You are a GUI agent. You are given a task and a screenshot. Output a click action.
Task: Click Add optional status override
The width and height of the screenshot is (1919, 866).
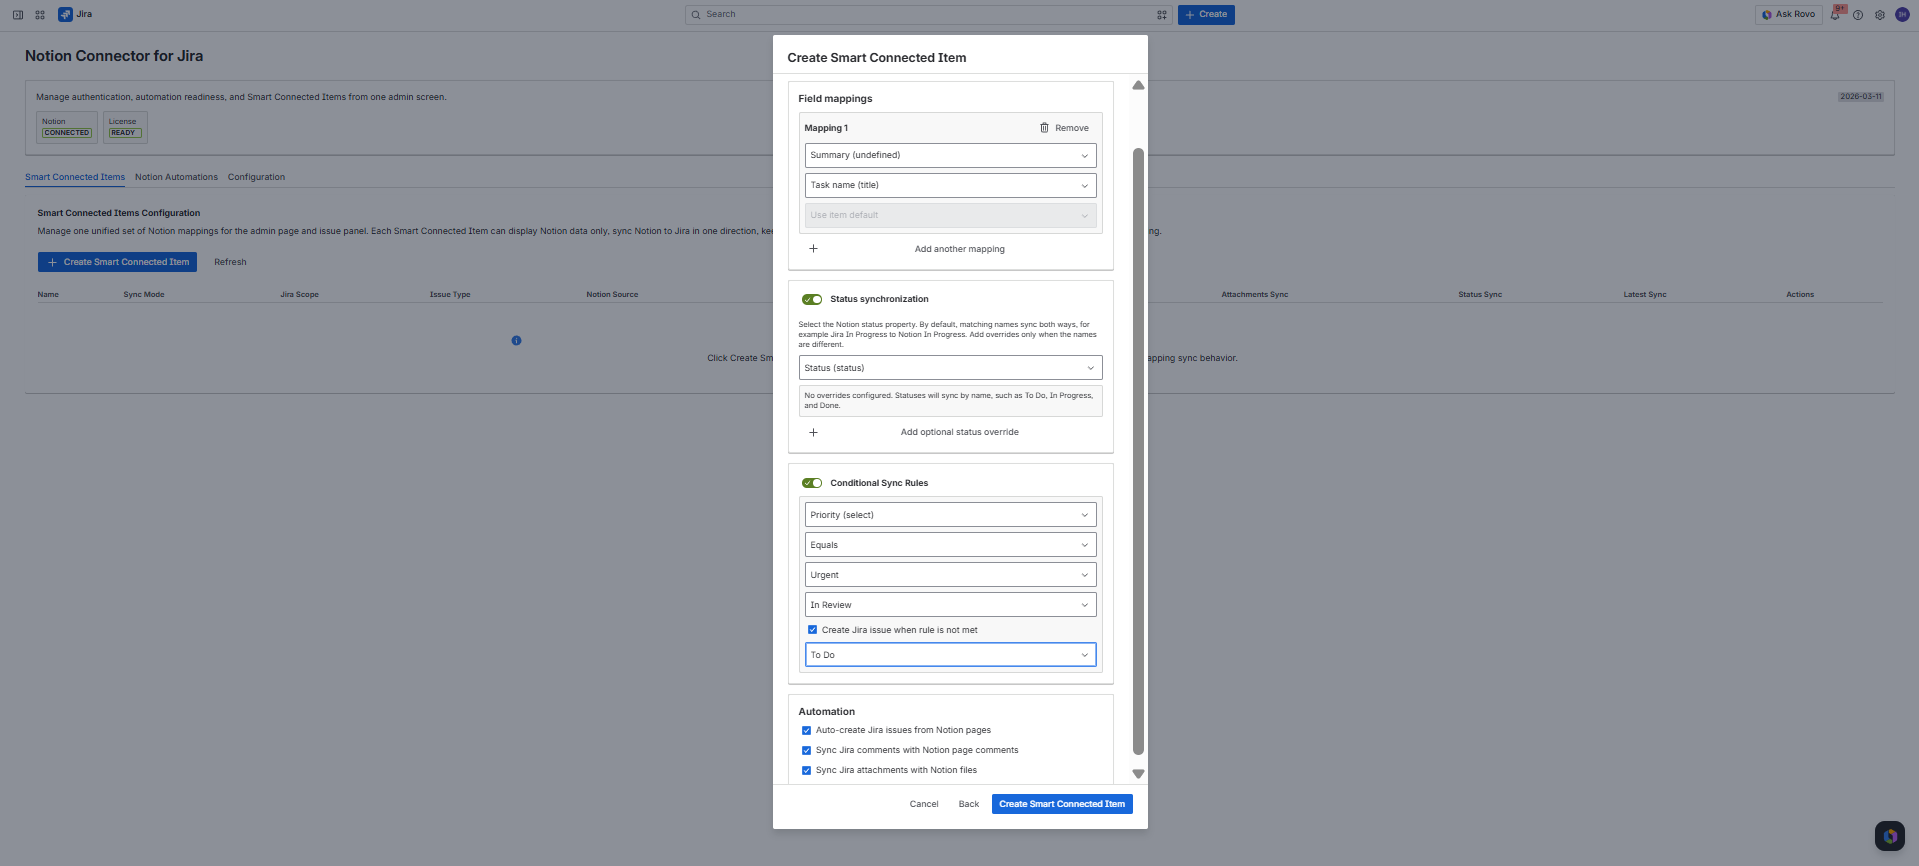[x=959, y=432]
